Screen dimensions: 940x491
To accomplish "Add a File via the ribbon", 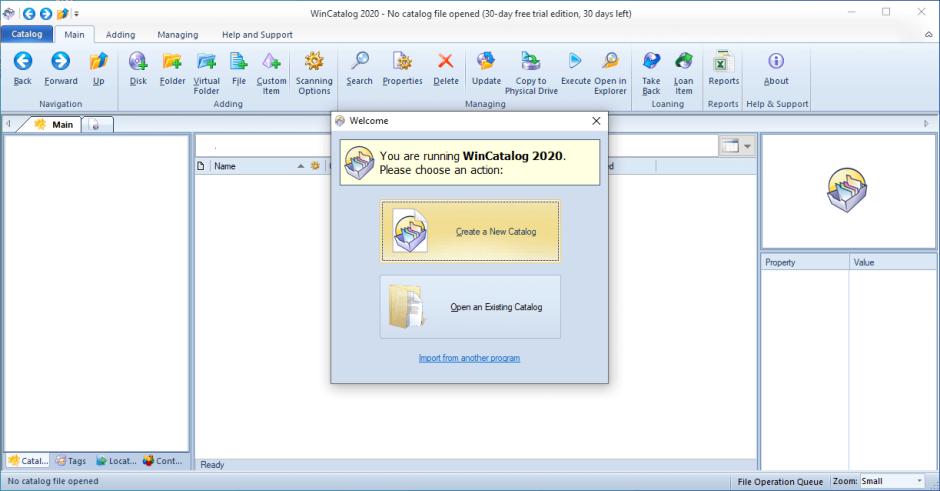I will coord(239,69).
